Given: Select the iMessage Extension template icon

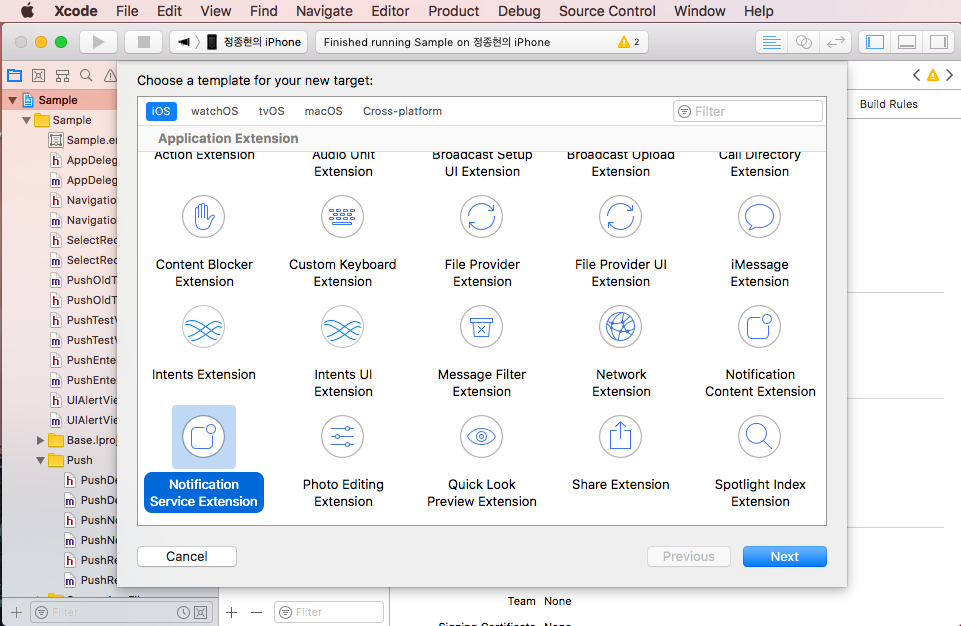Looking at the screenshot, I should point(759,216).
